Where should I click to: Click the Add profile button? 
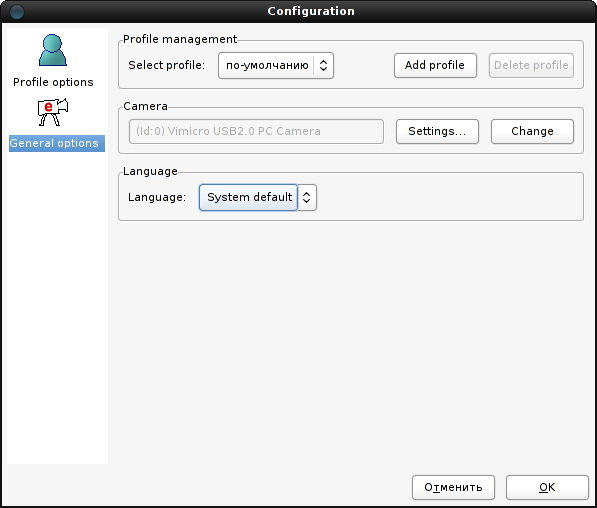(x=435, y=65)
